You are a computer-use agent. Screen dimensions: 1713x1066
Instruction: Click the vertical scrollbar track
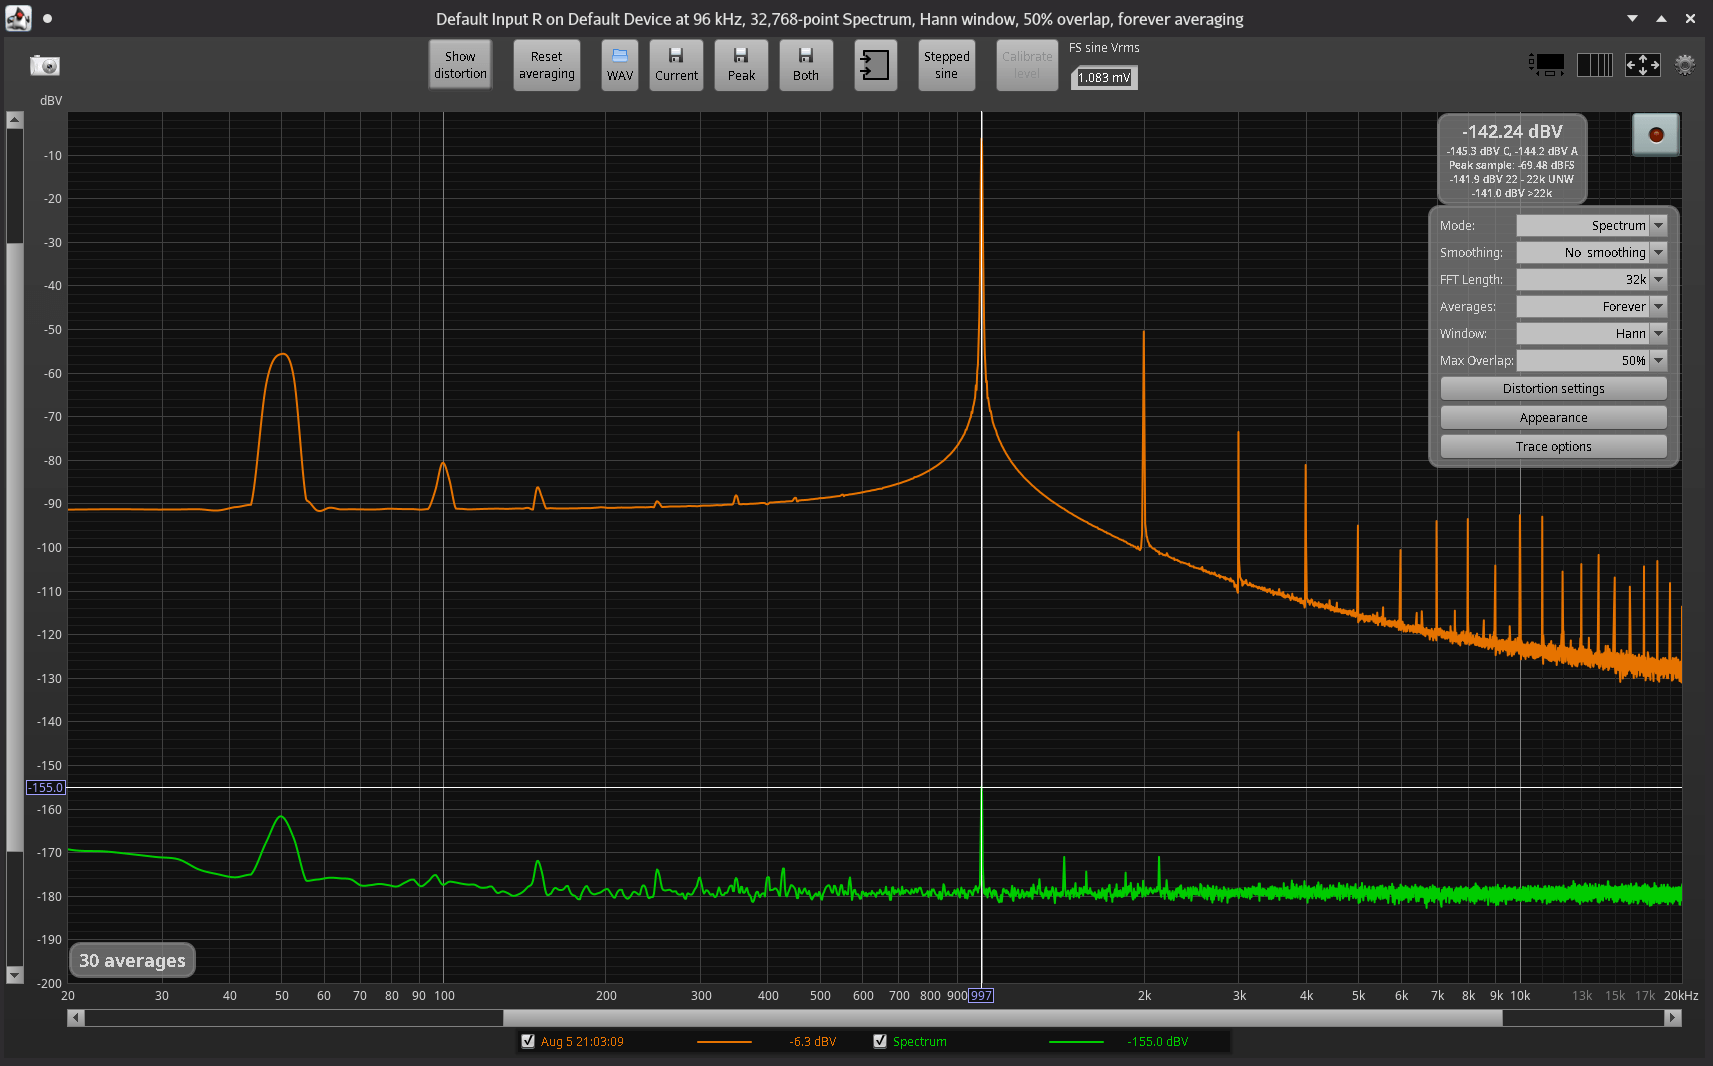pos(14,547)
